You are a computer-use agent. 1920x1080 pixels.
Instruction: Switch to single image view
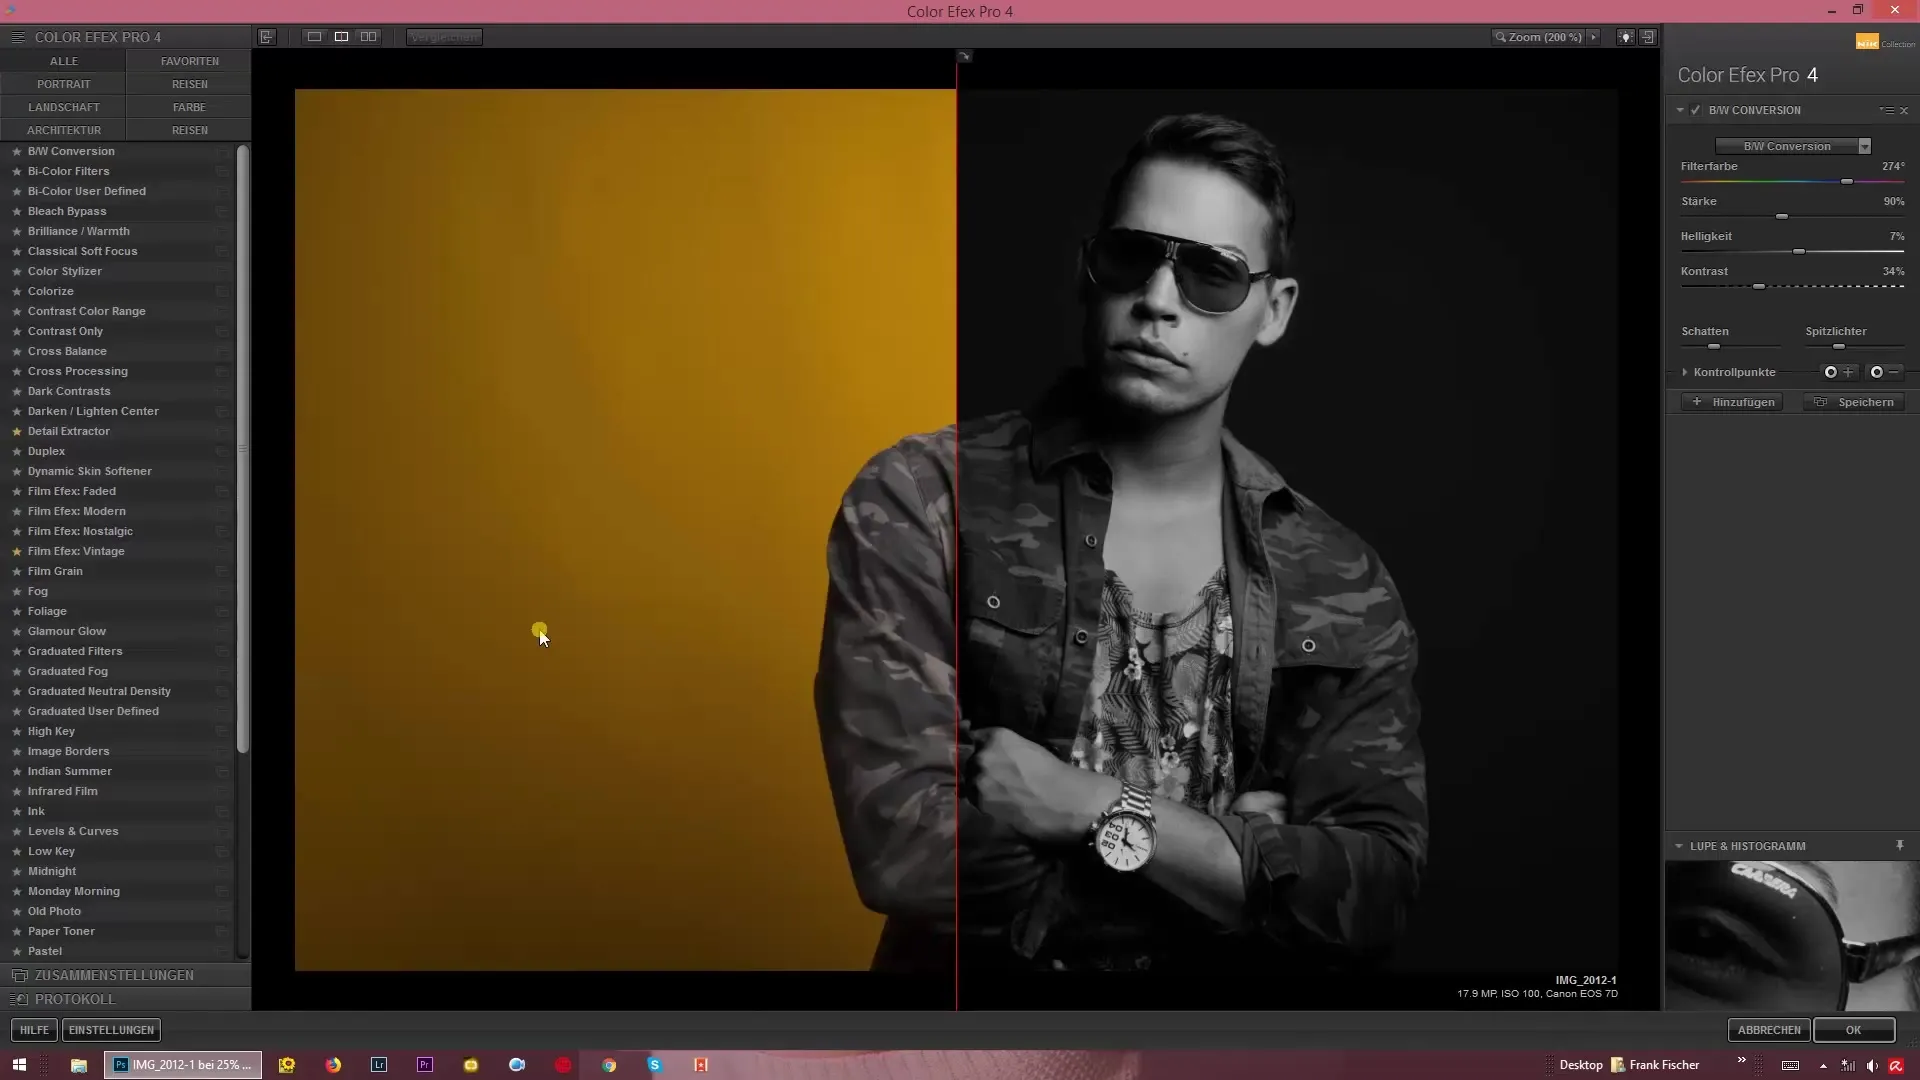tap(314, 37)
